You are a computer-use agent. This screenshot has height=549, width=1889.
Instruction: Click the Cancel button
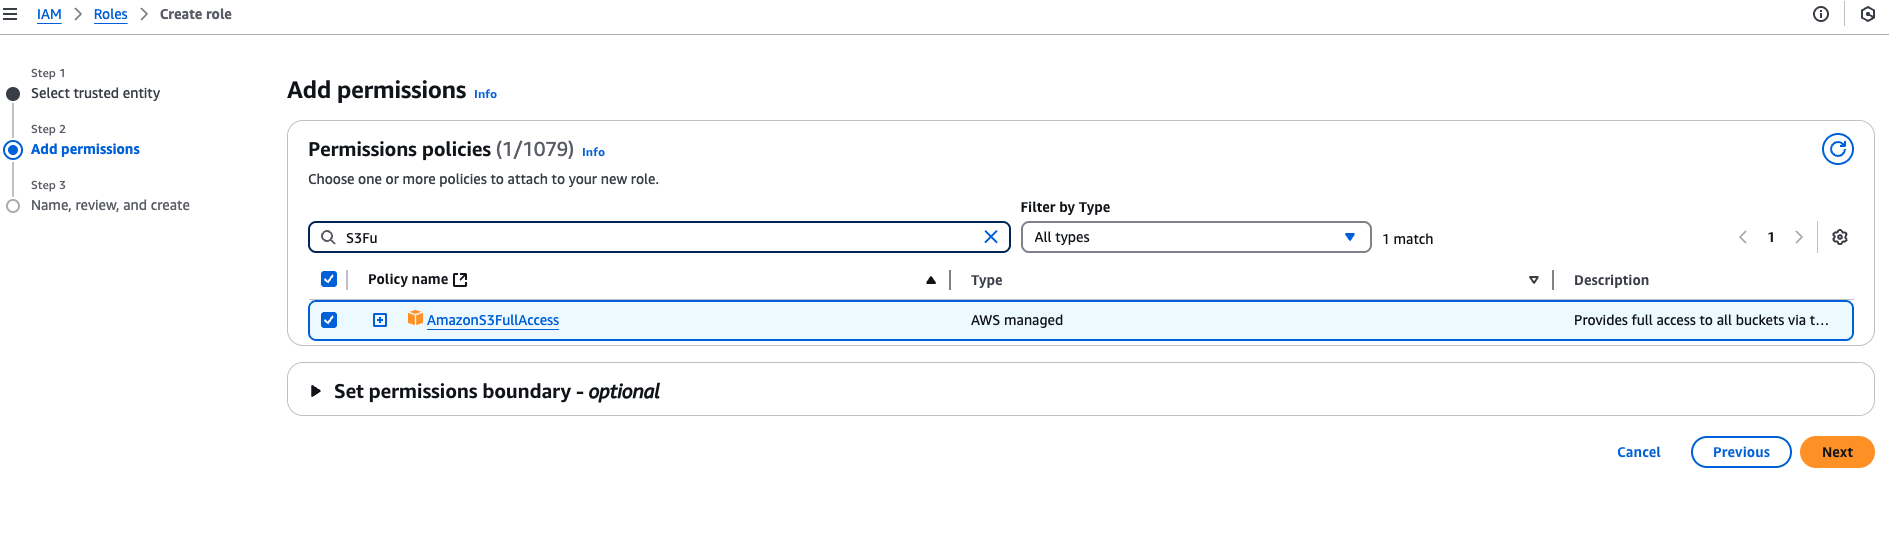click(1638, 452)
